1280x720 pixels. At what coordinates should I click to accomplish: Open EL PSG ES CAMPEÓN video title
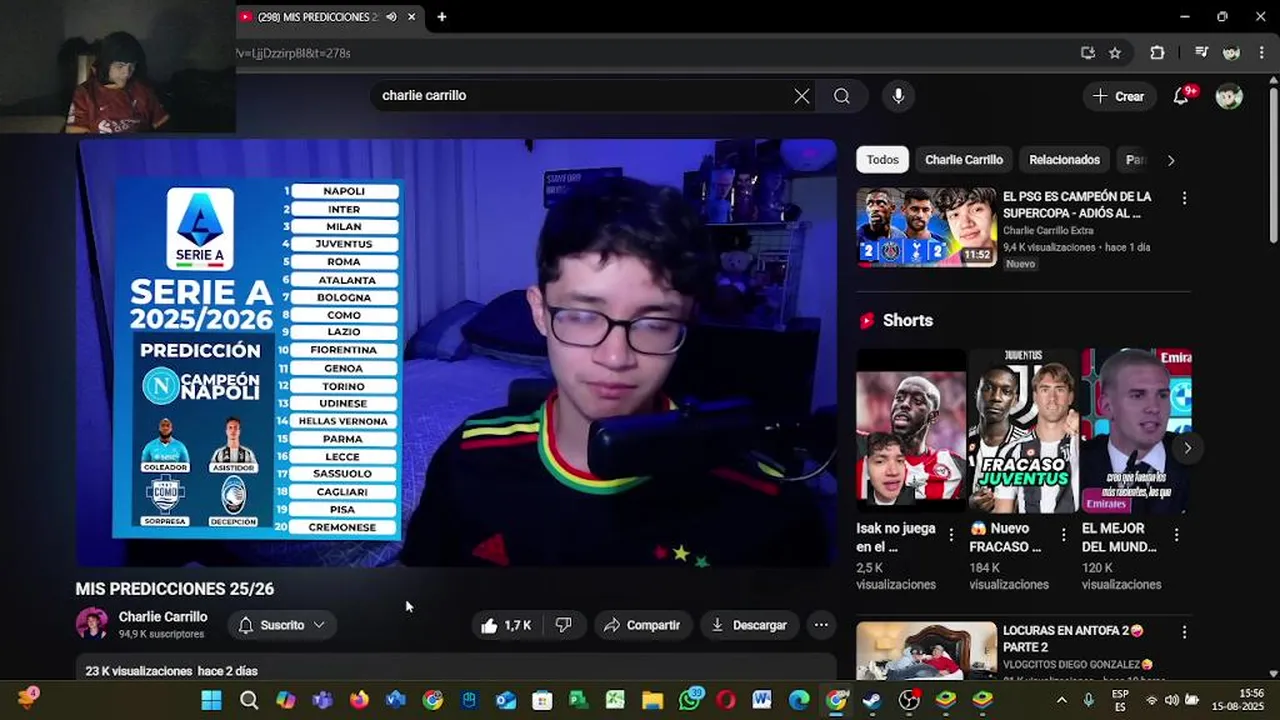(x=1077, y=205)
